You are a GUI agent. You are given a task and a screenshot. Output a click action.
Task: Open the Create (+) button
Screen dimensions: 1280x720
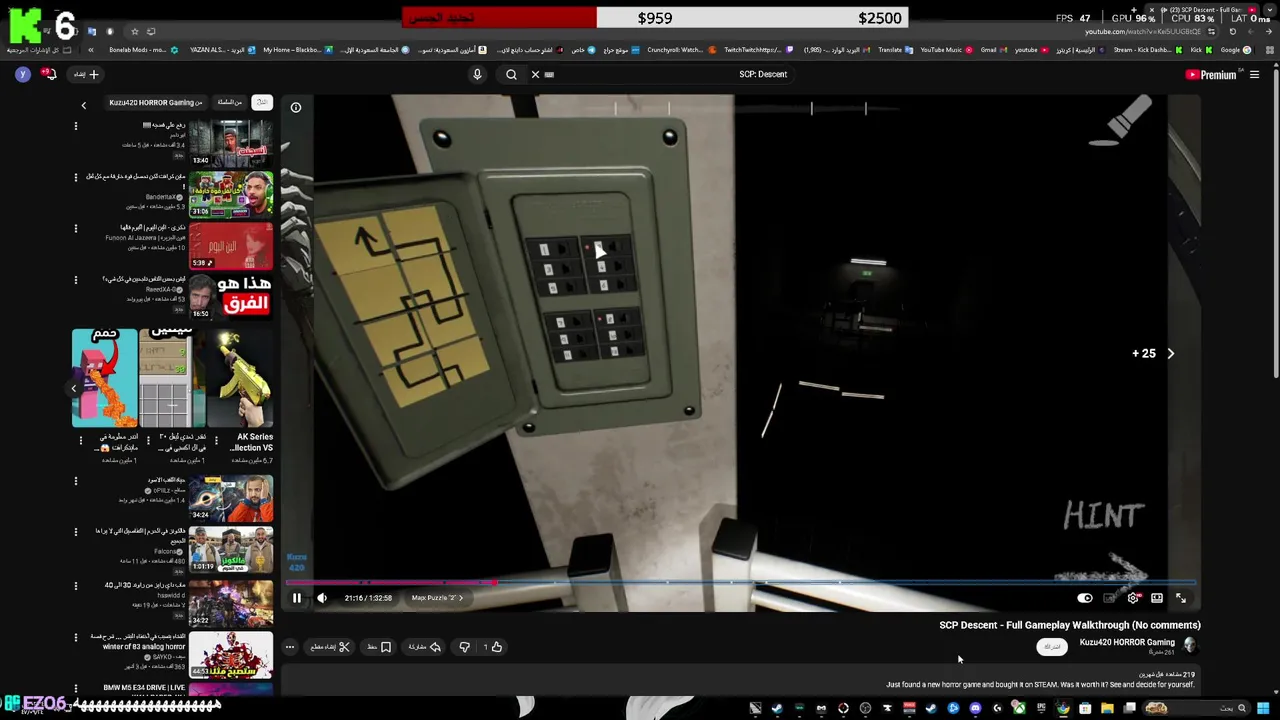[85, 74]
